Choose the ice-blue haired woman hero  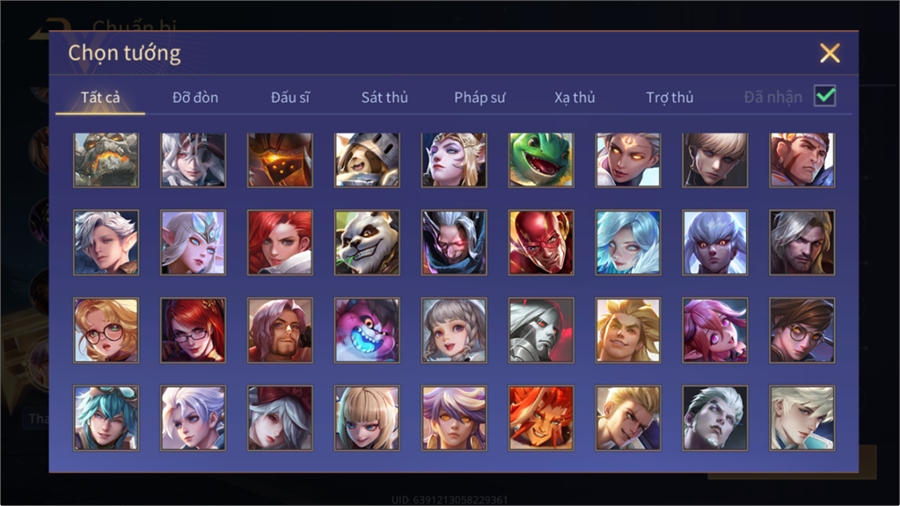628,242
